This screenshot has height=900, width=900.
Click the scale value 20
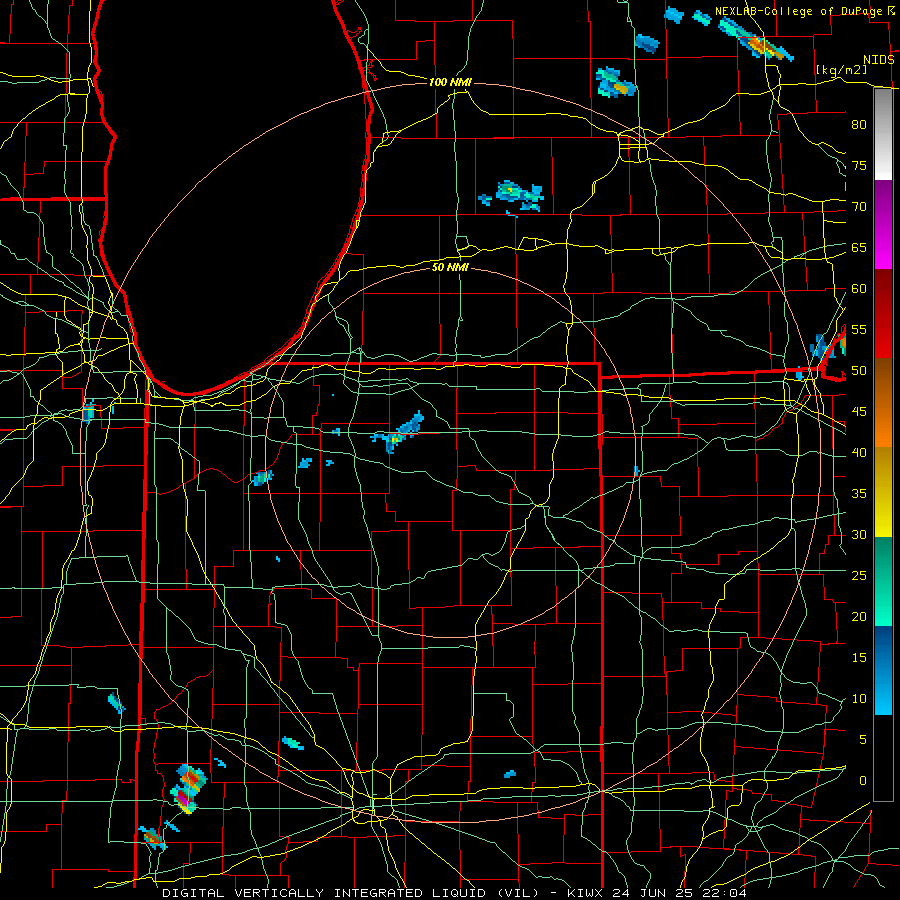pyautogui.click(x=859, y=617)
